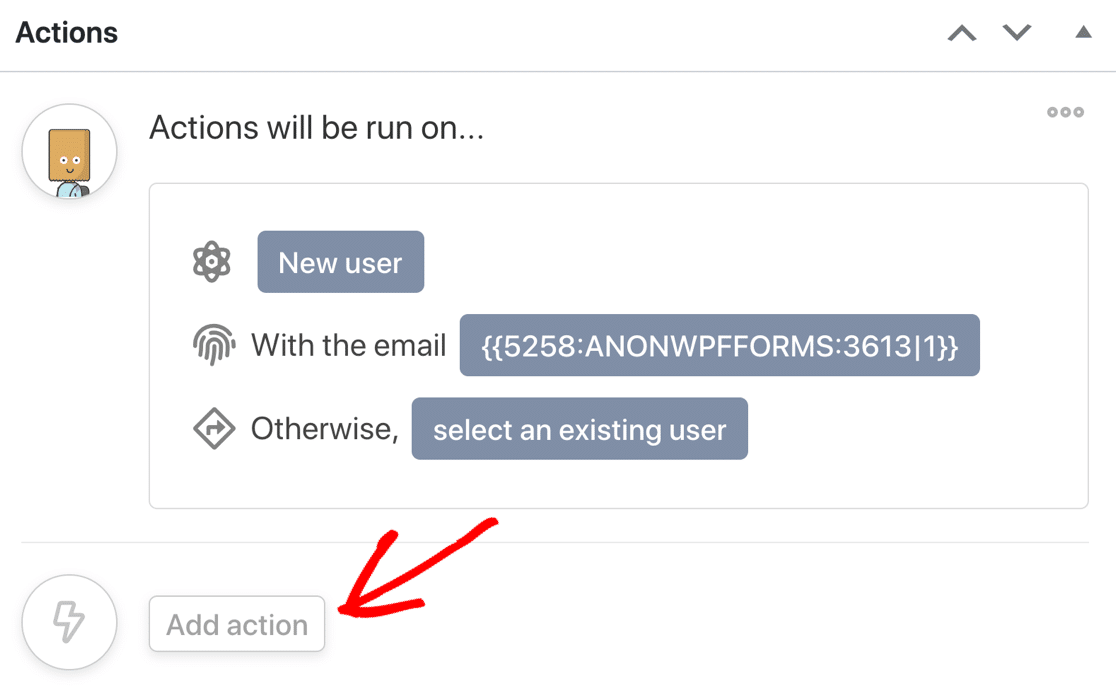The image size is (1116, 696).
Task: Select the New user option
Action: pyautogui.click(x=340, y=262)
